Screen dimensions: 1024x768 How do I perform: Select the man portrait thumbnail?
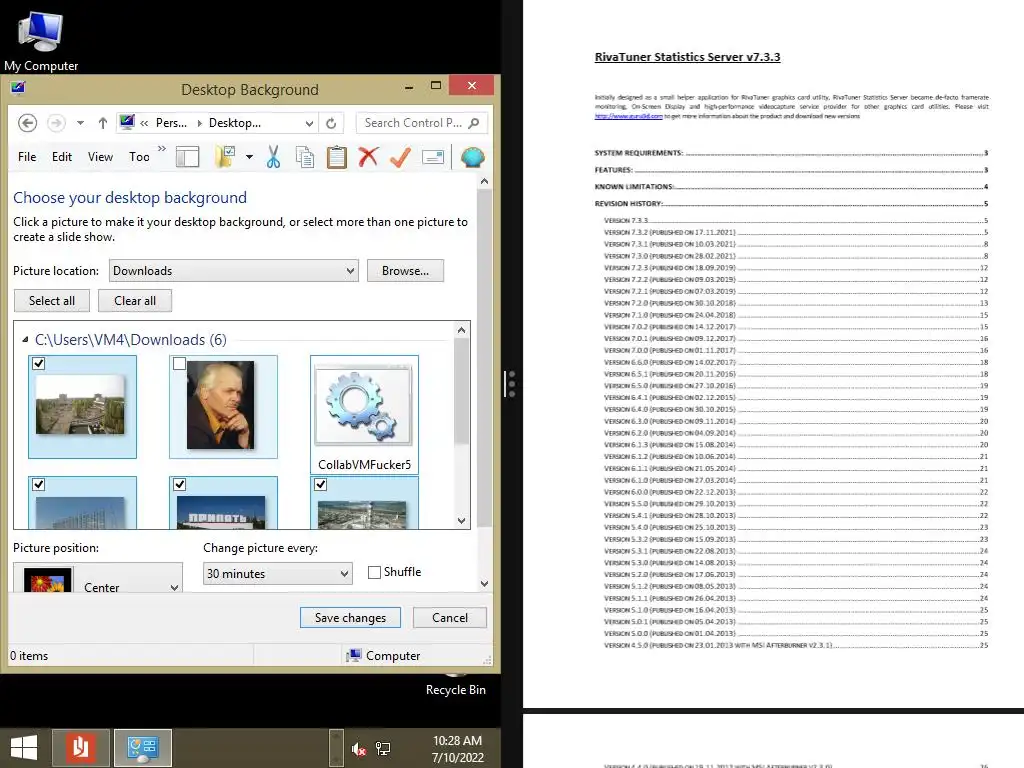[x=223, y=407]
